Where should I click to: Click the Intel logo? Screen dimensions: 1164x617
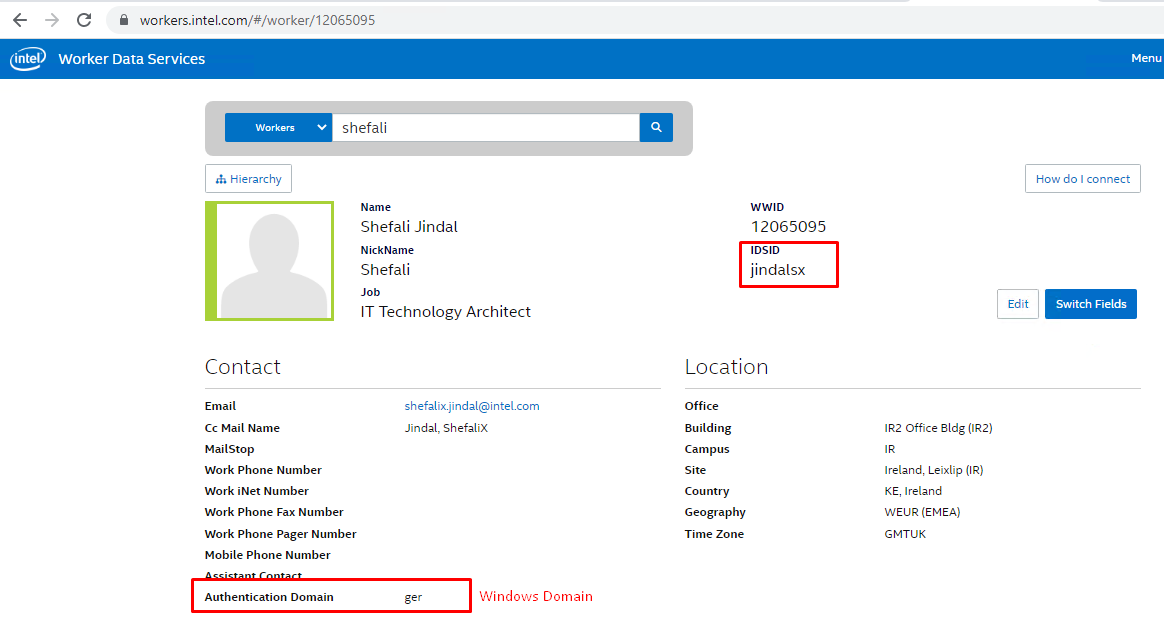[28, 59]
